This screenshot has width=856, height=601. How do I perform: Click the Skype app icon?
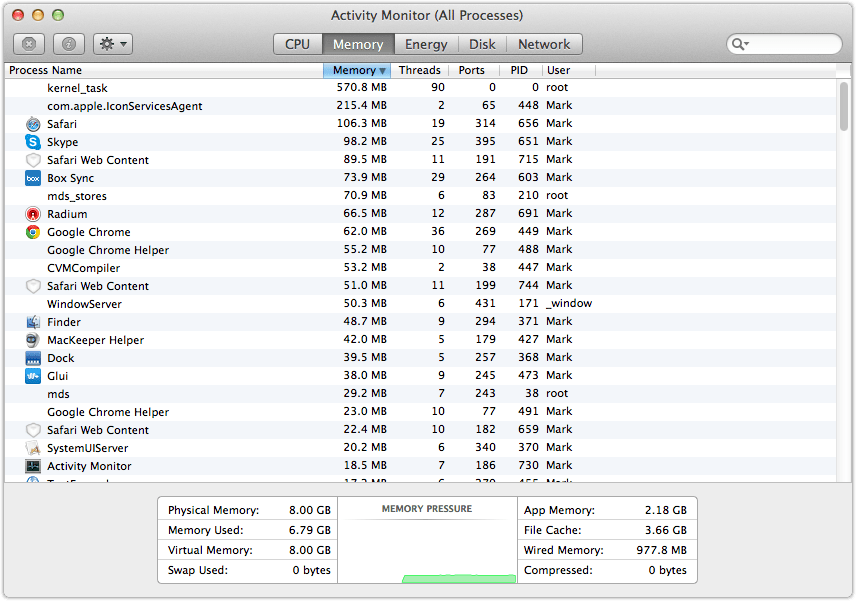tap(33, 142)
